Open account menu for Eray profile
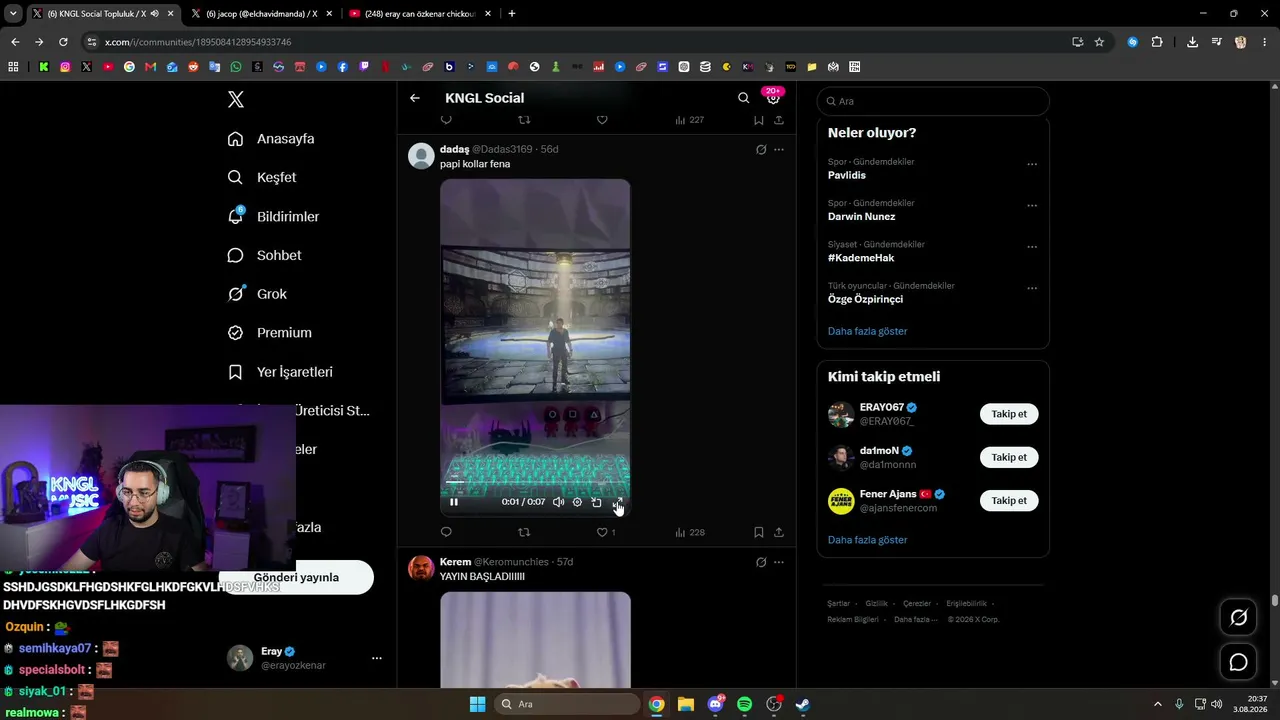 click(x=377, y=658)
